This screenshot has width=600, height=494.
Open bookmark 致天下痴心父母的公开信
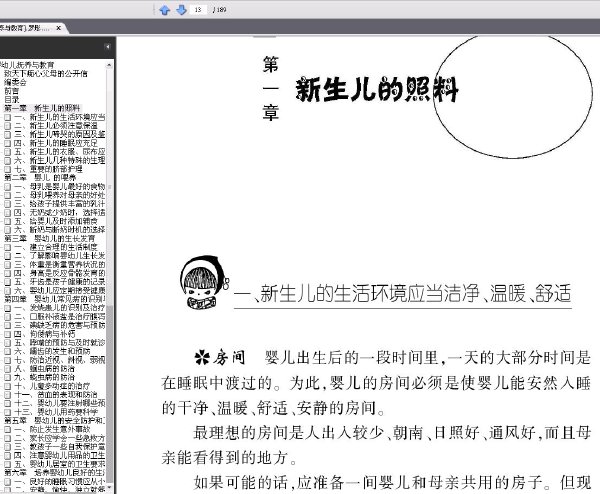point(46,73)
